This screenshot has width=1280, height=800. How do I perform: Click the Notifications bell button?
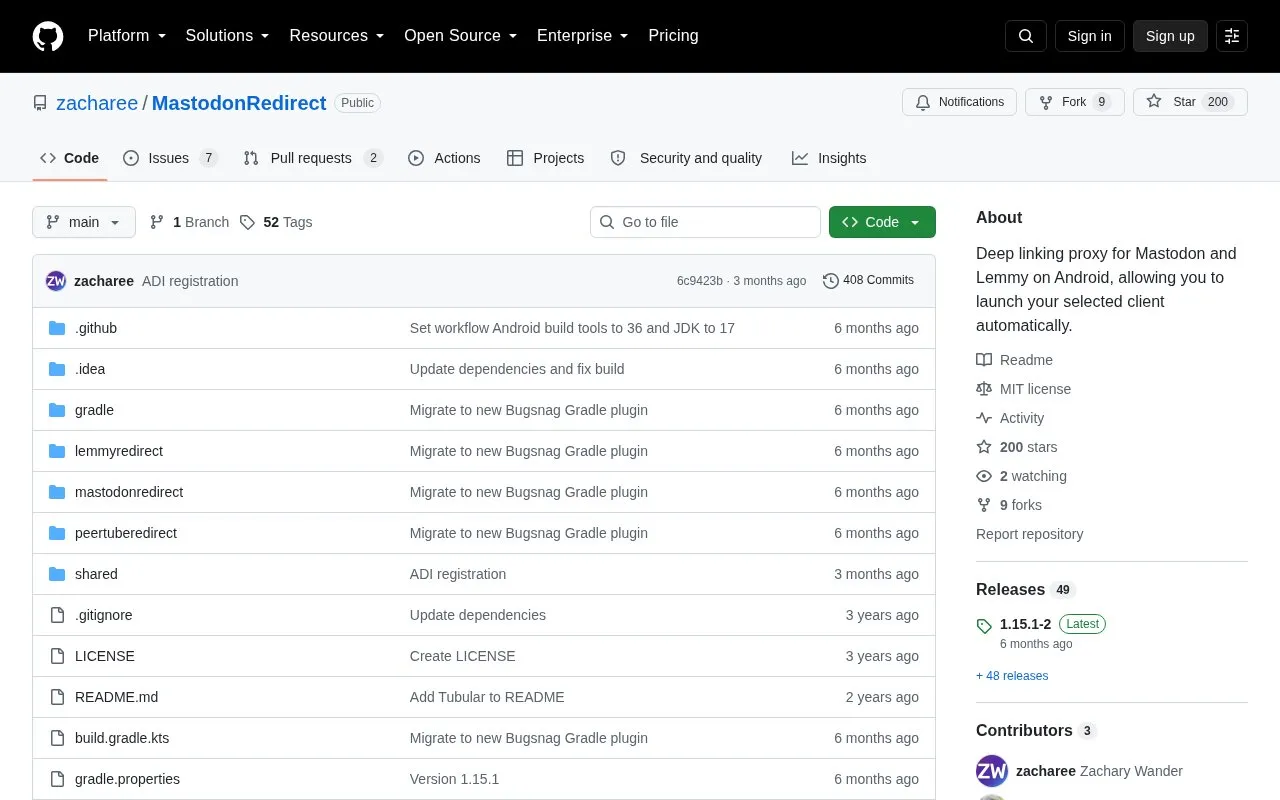pos(959,102)
